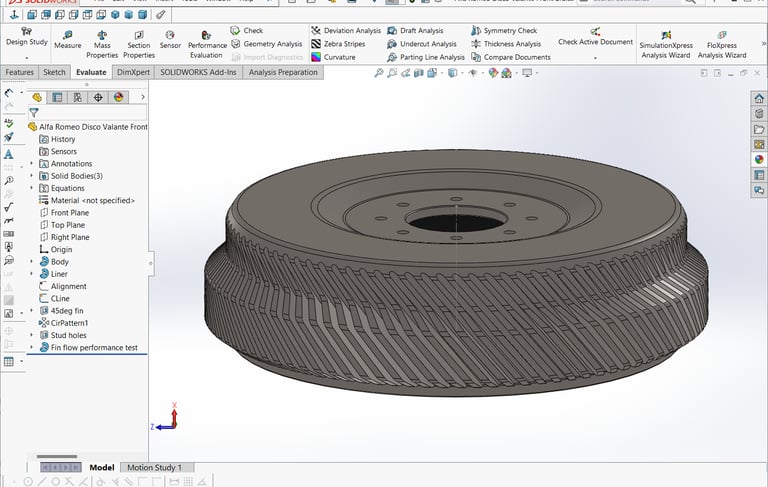Viewport: 768px width, 487px height.
Task: Open Mass Properties
Action: click(x=102, y=44)
